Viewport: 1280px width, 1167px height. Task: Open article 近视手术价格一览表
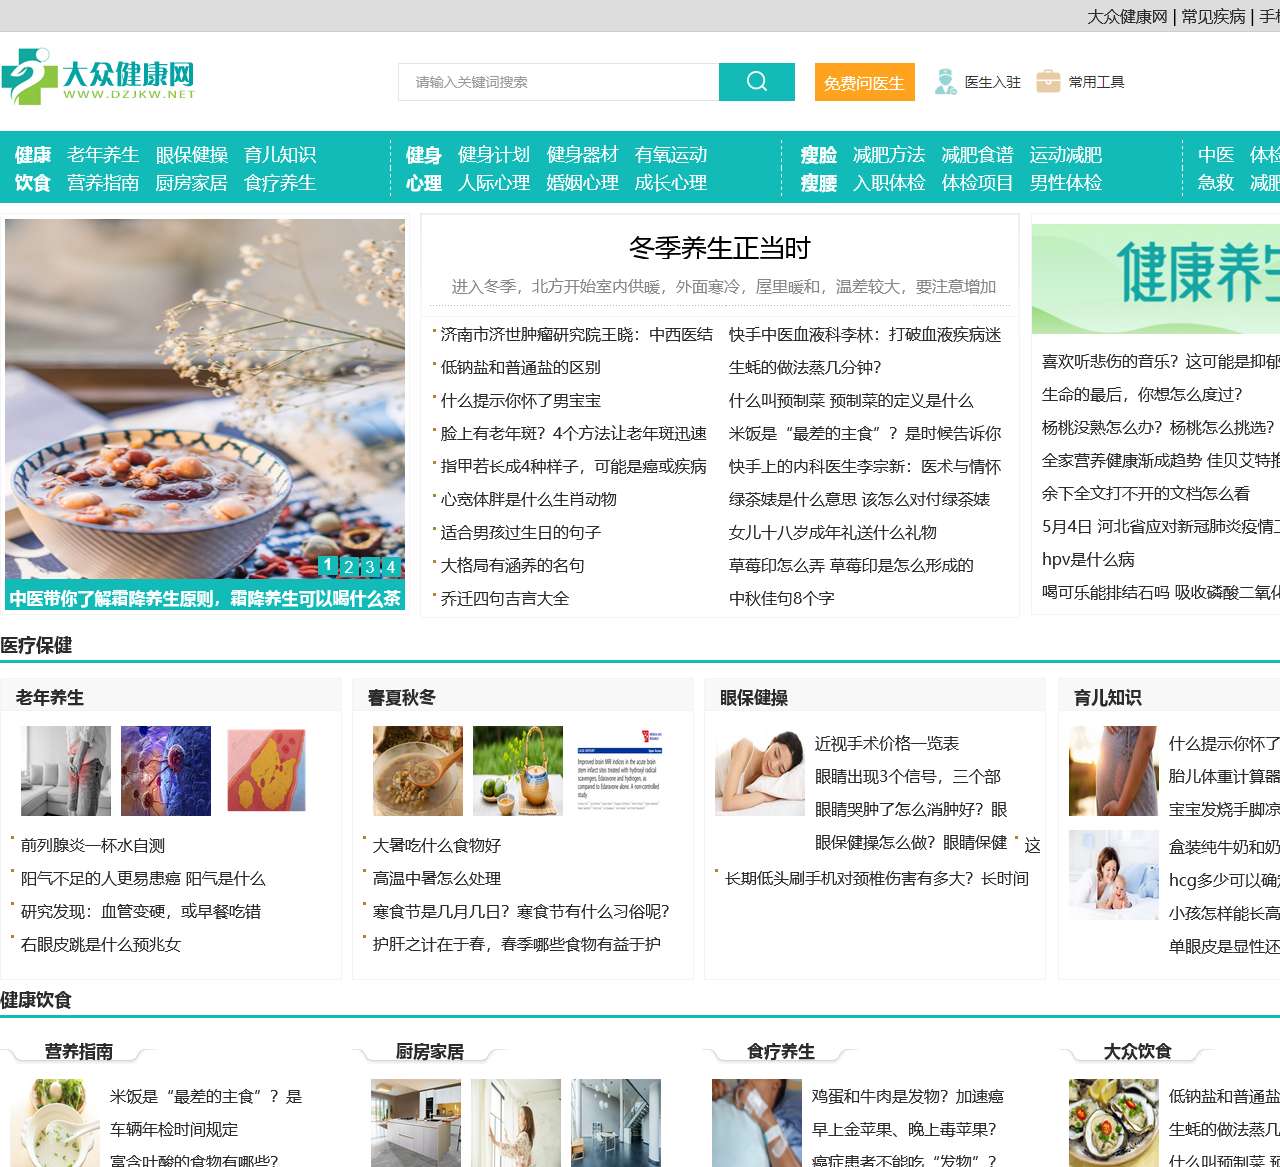click(x=885, y=743)
